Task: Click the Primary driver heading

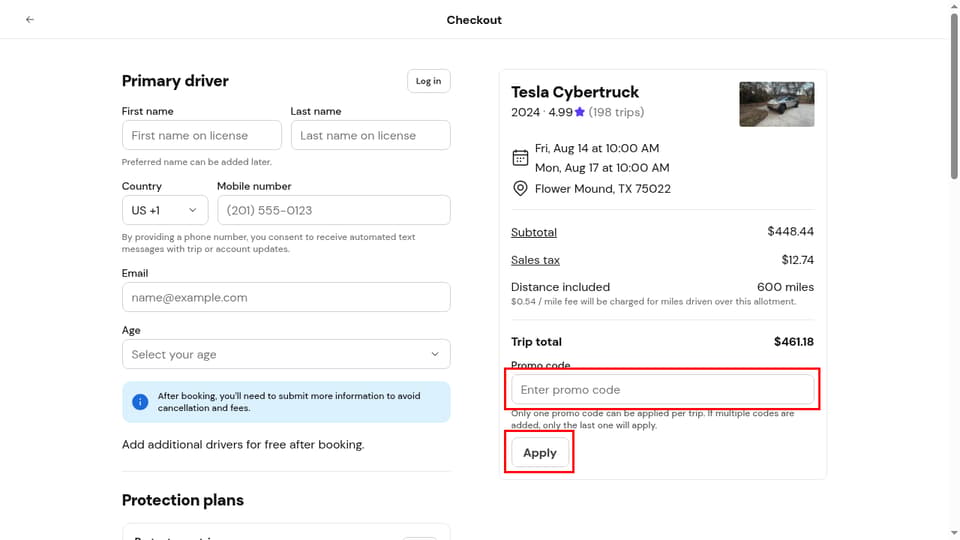Action: click(x=175, y=81)
